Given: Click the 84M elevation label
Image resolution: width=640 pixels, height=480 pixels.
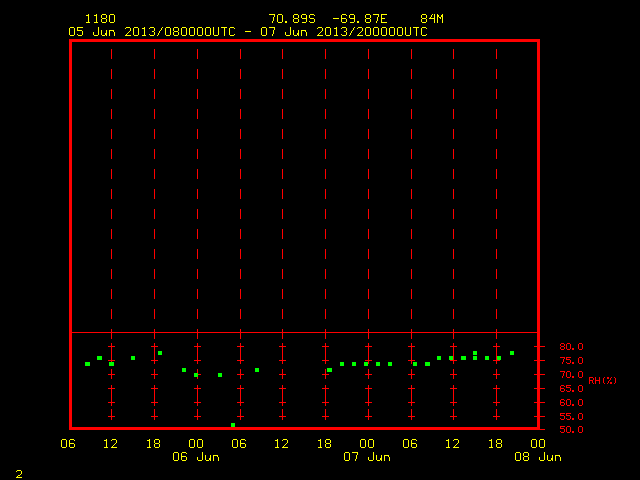Looking at the screenshot, I should point(432,19).
